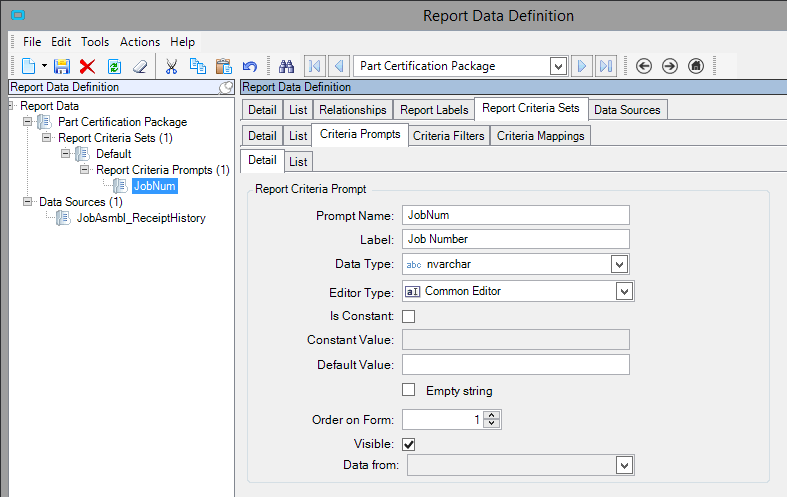Enable the Is Constant checkbox

point(408,316)
